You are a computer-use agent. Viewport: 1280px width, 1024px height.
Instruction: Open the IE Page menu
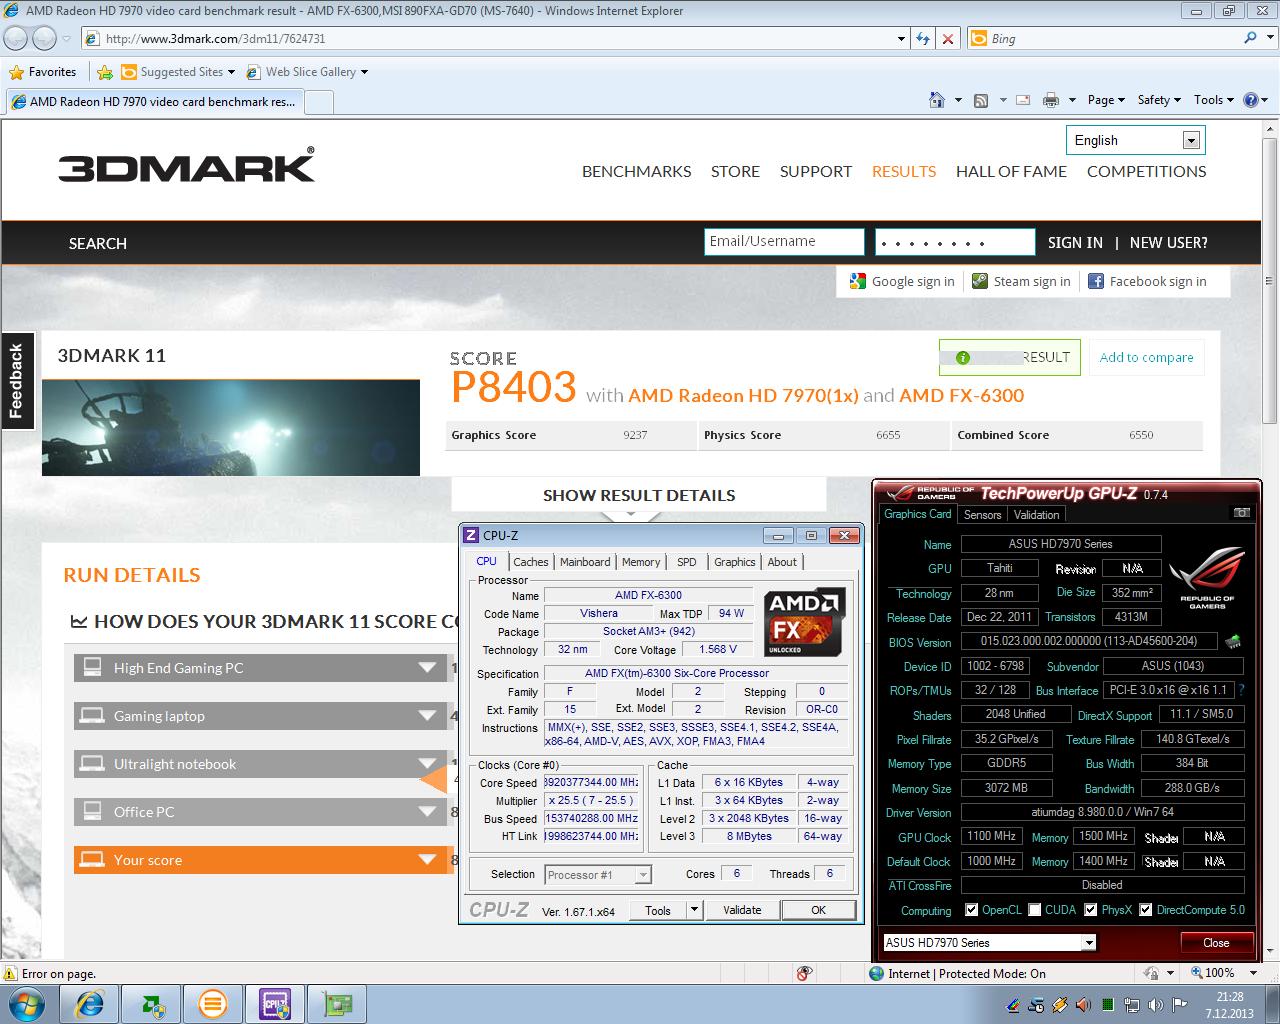tap(1107, 100)
